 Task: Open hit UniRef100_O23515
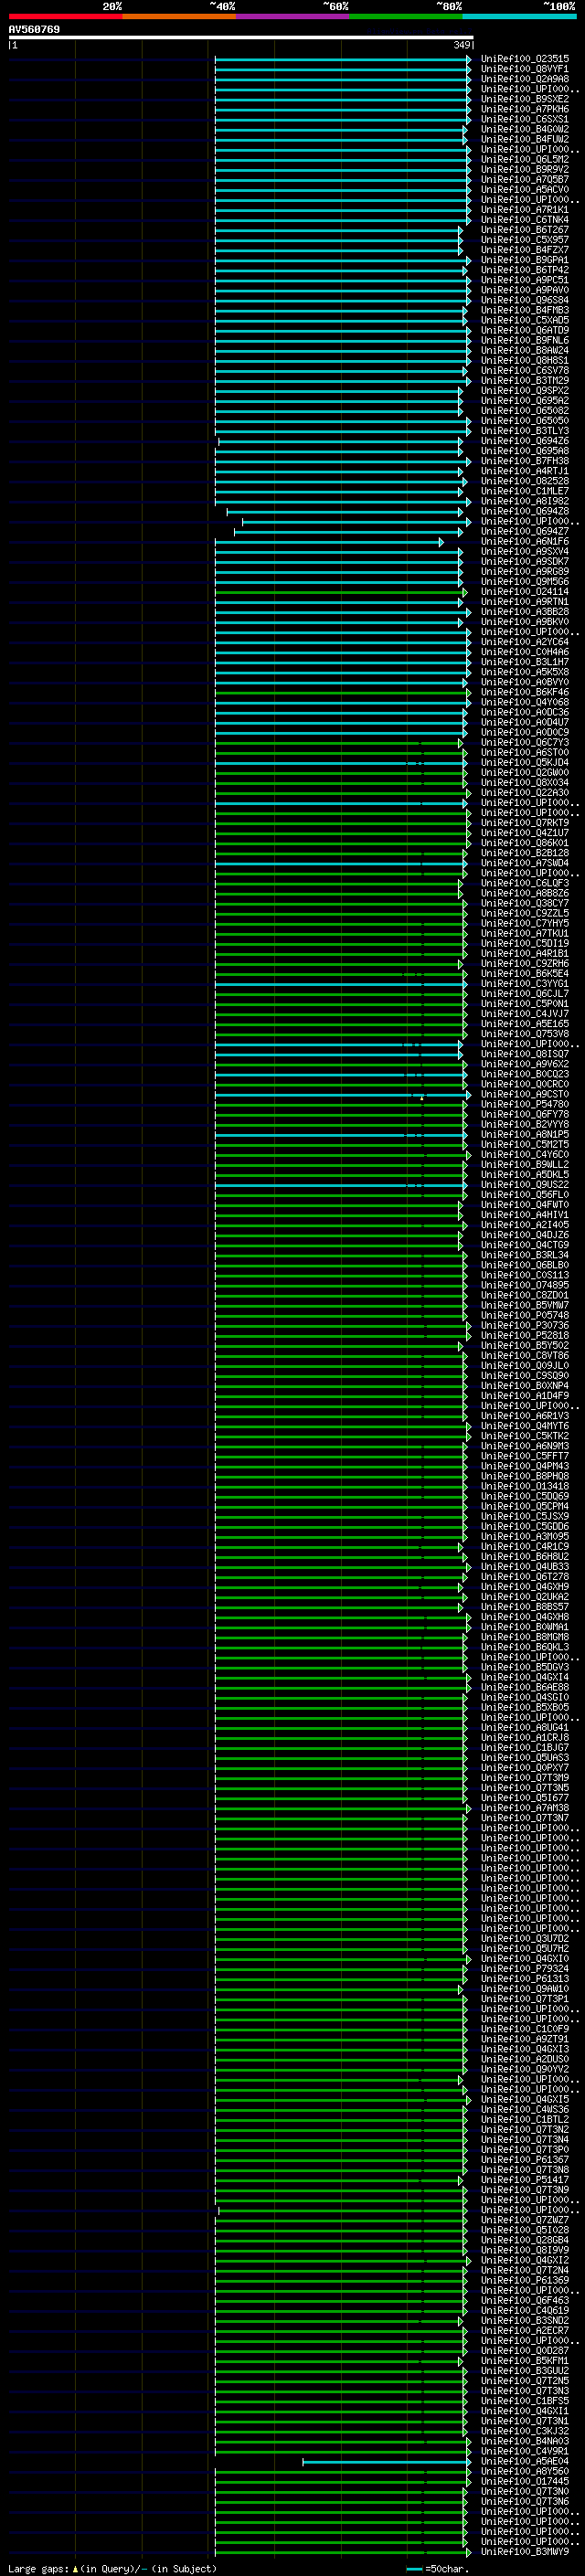[x=524, y=59]
